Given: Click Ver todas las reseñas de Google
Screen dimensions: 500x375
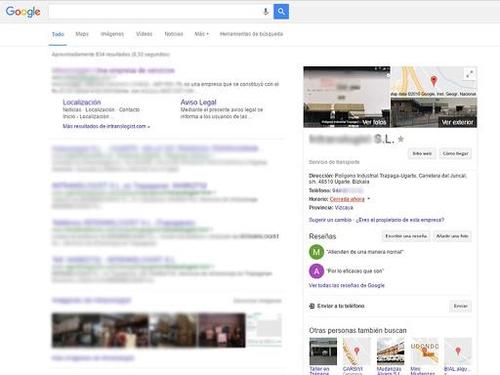Looking at the screenshot, I should tap(347, 285).
